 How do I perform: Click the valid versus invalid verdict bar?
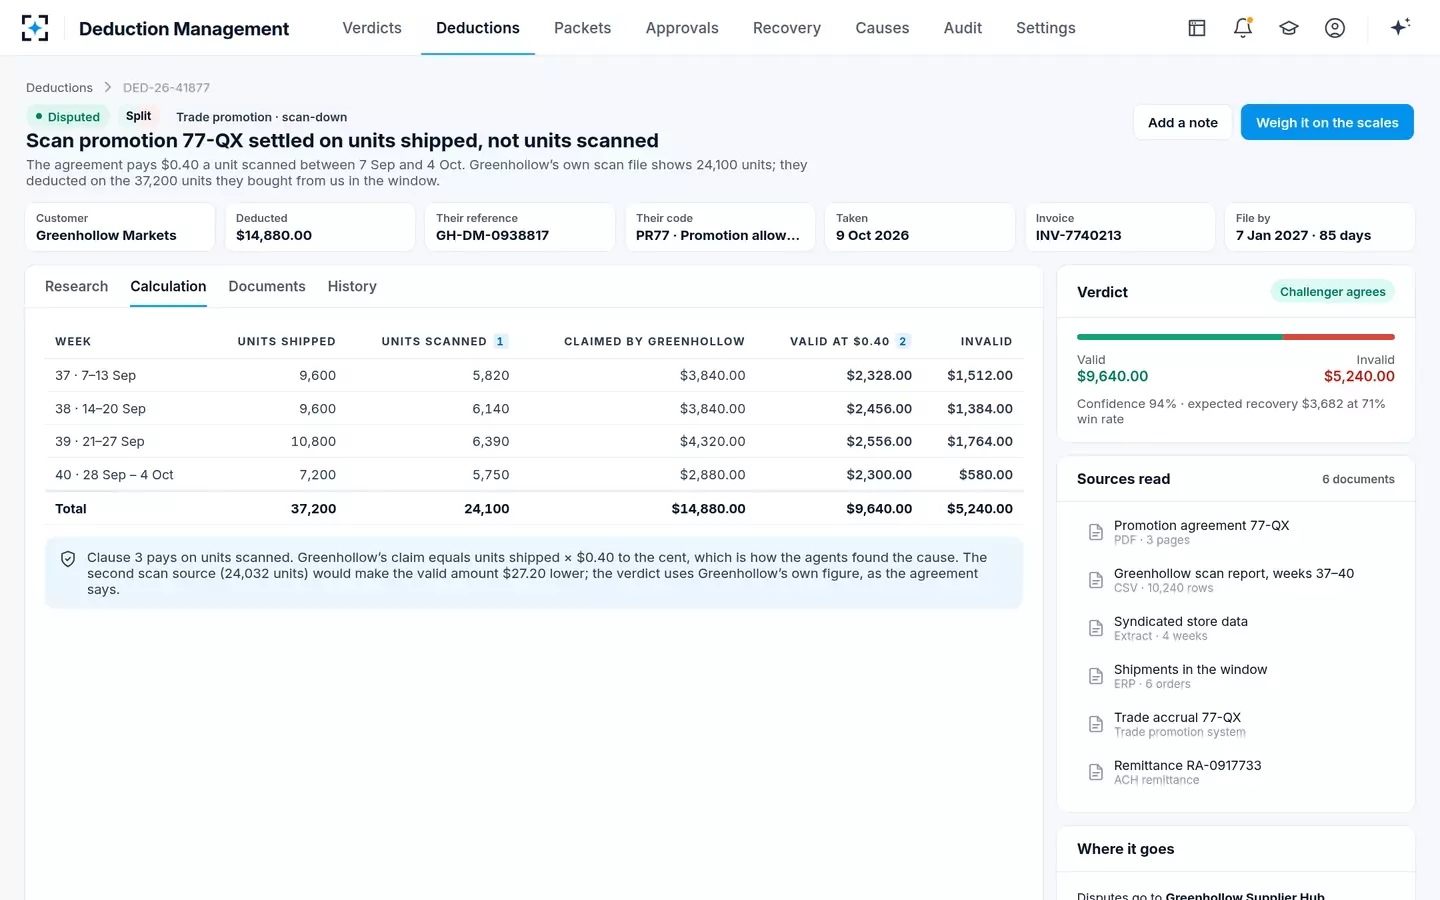point(1236,337)
